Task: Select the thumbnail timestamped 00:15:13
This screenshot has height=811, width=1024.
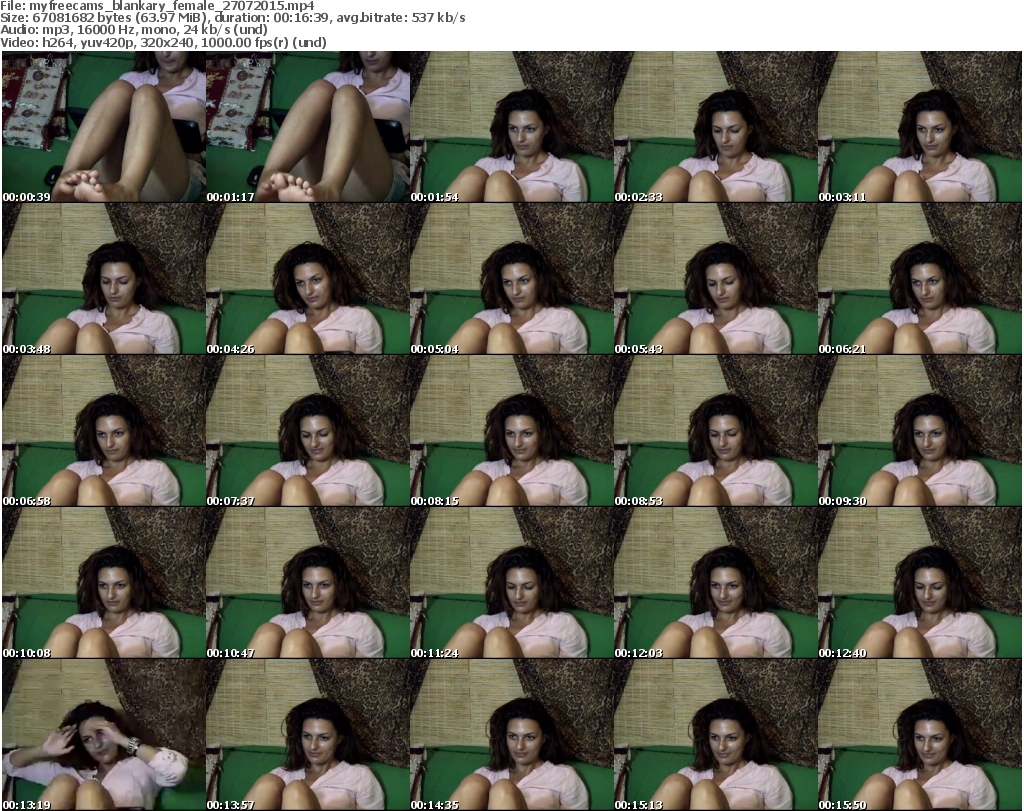Action: (x=716, y=735)
